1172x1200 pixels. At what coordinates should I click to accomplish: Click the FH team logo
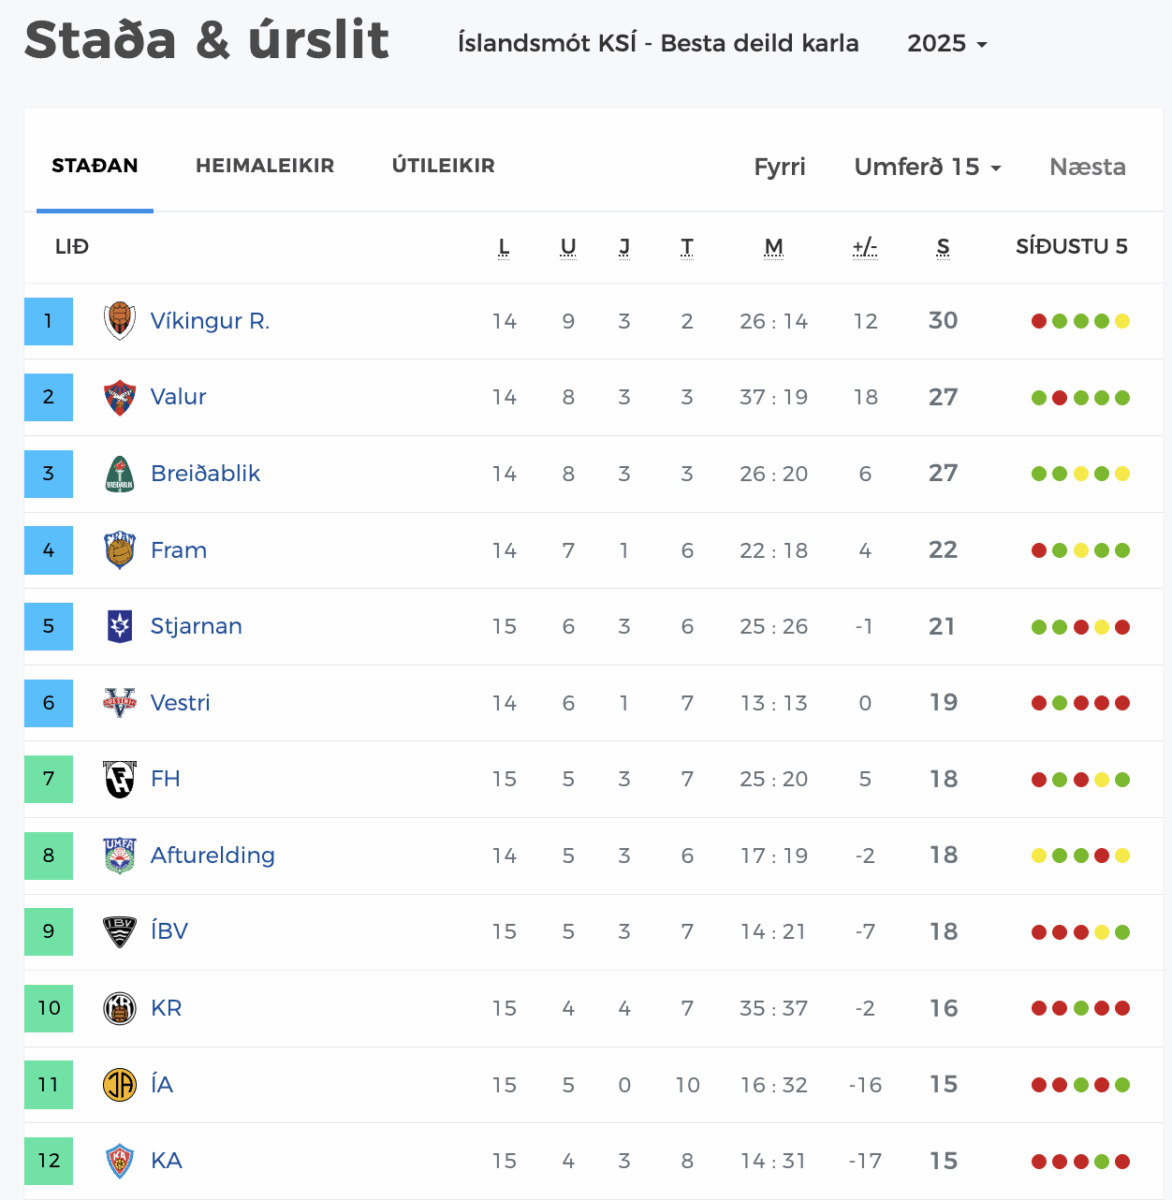point(120,779)
